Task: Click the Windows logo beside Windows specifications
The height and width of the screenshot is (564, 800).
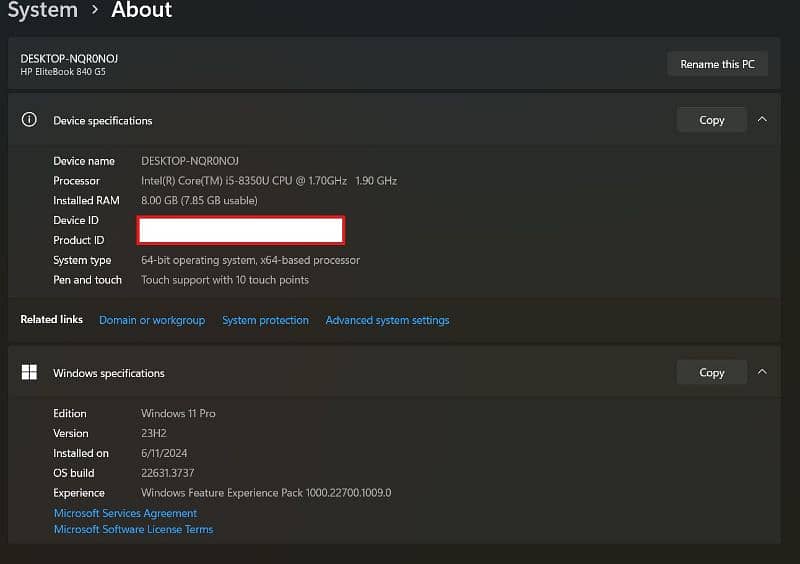Action: click(30, 373)
